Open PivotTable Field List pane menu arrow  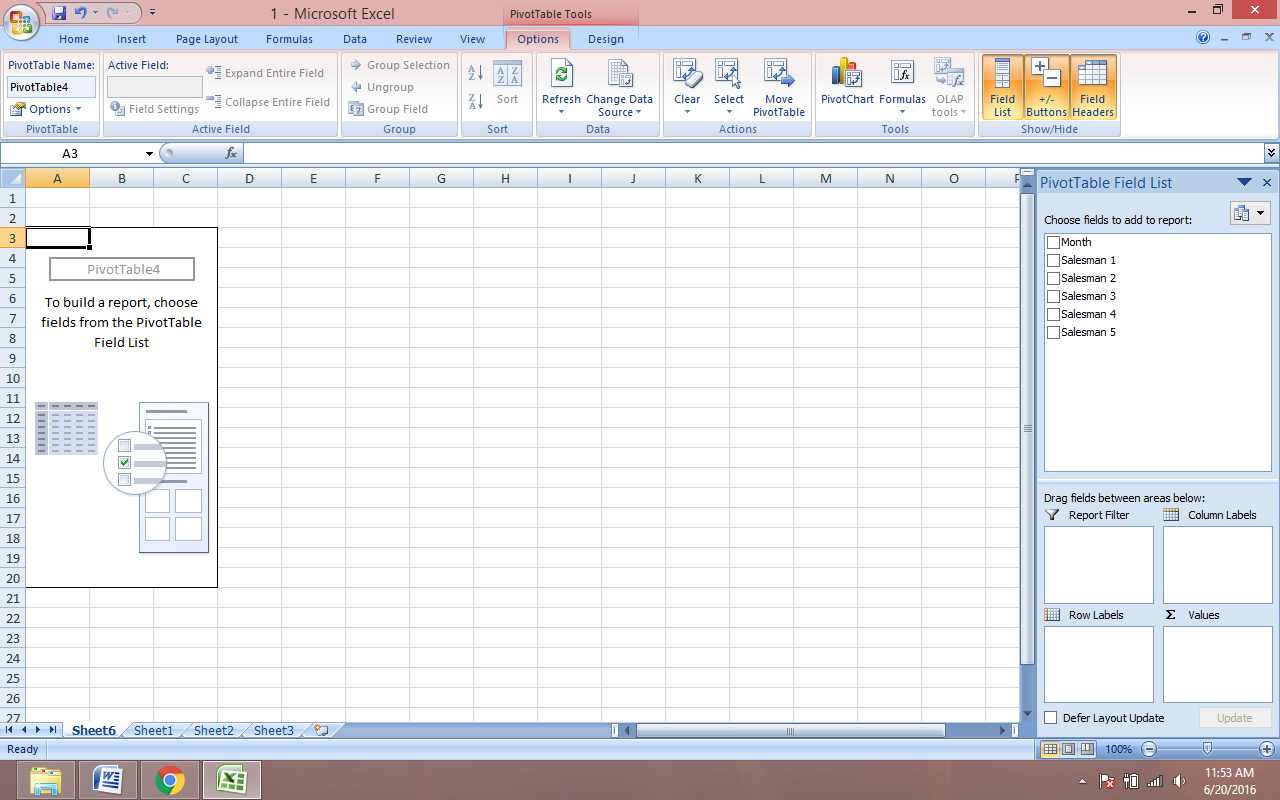(1244, 183)
